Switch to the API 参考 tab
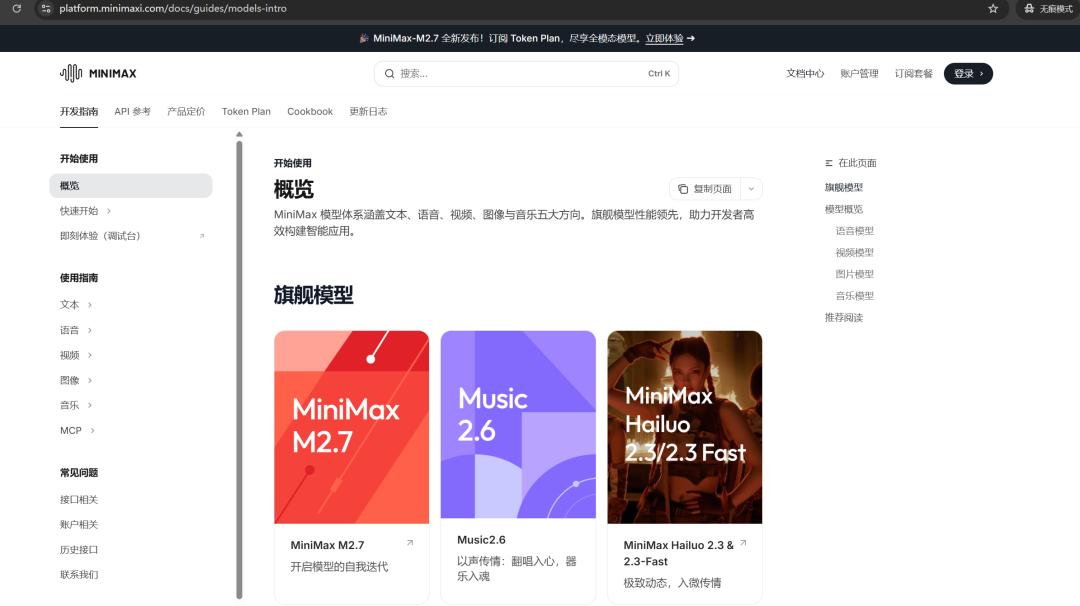The height and width of the screenshot is (606, 1080). (x=132, y=112)
